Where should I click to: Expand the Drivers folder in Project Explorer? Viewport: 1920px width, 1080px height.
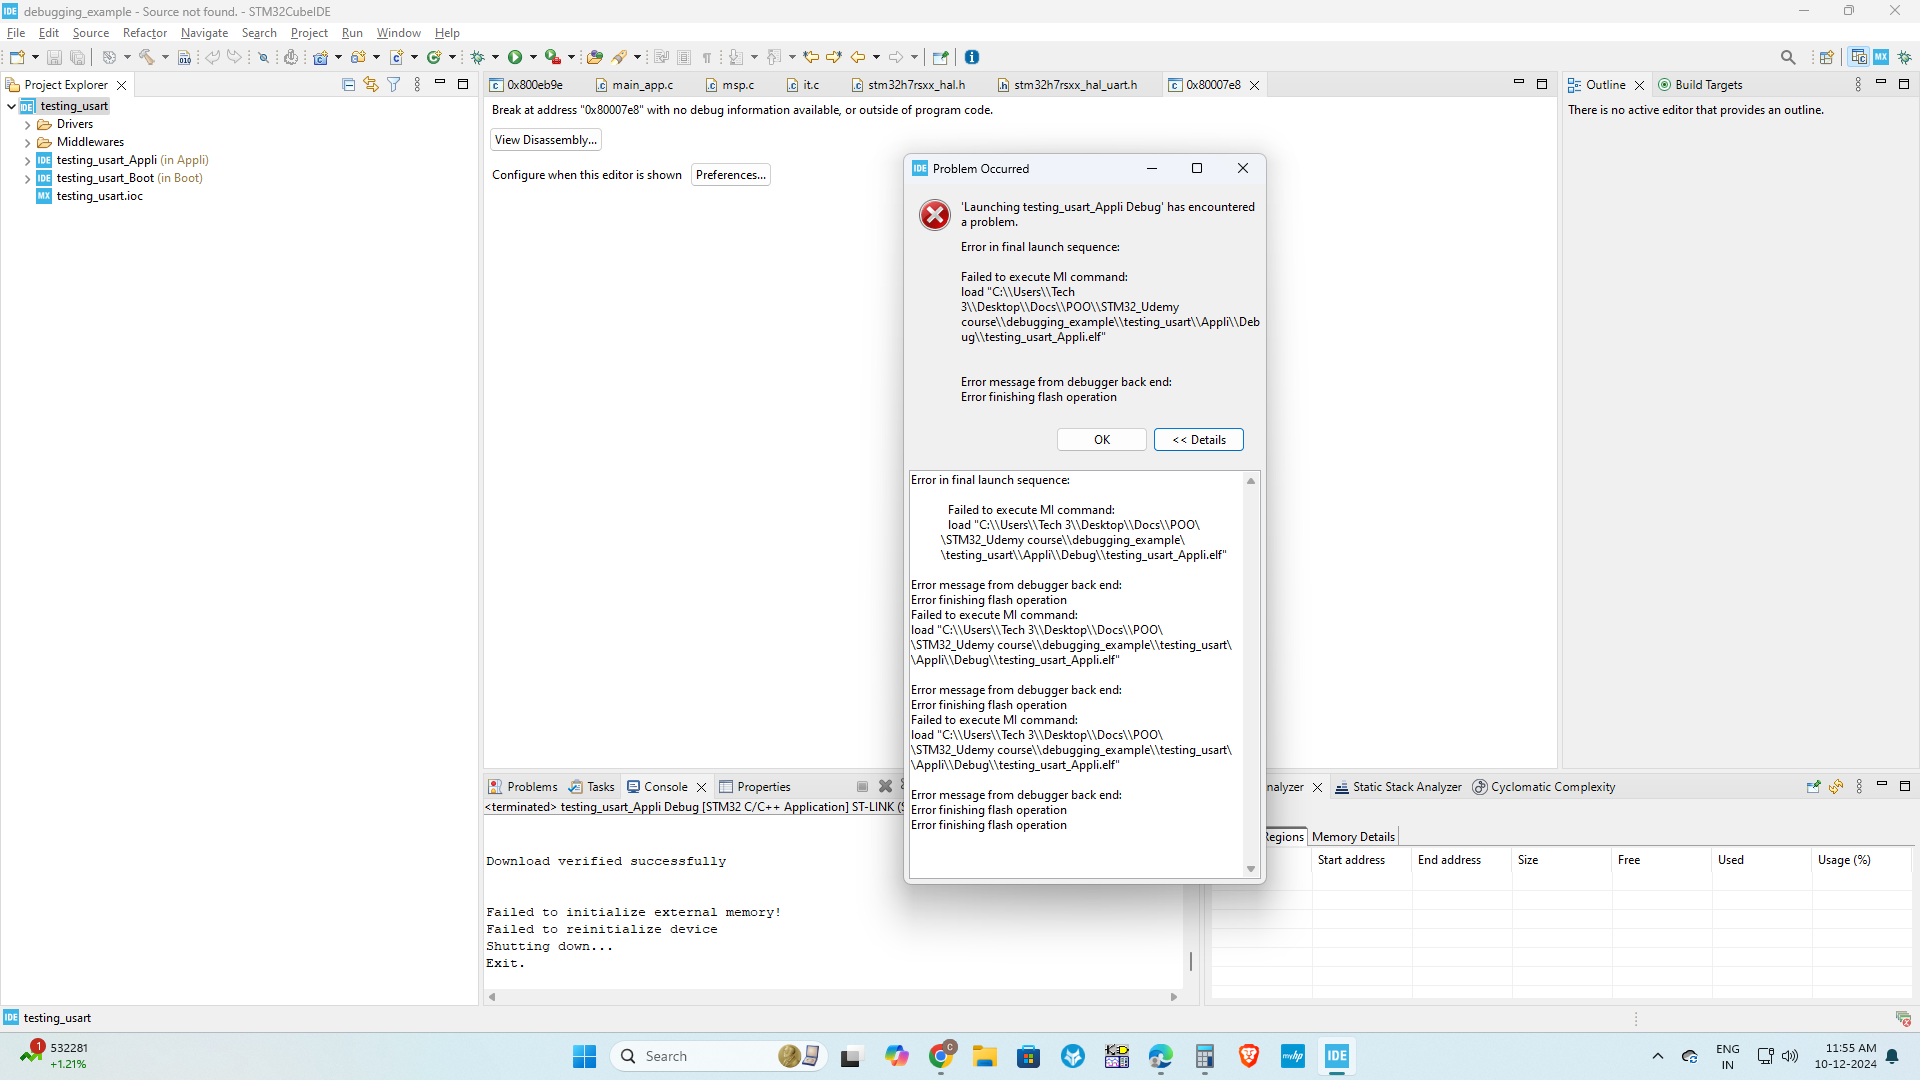click(29, 124)
